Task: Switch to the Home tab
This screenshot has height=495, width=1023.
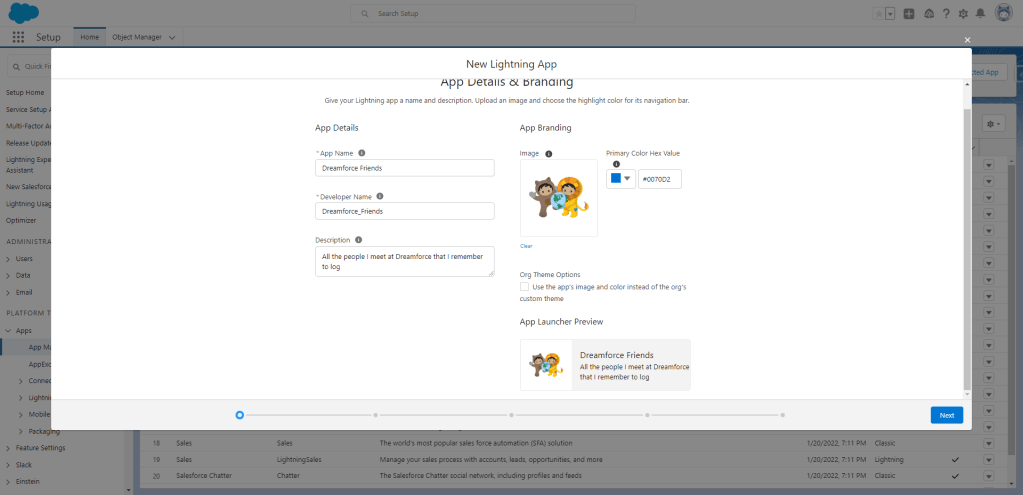Action: click(x=90, y=37)
